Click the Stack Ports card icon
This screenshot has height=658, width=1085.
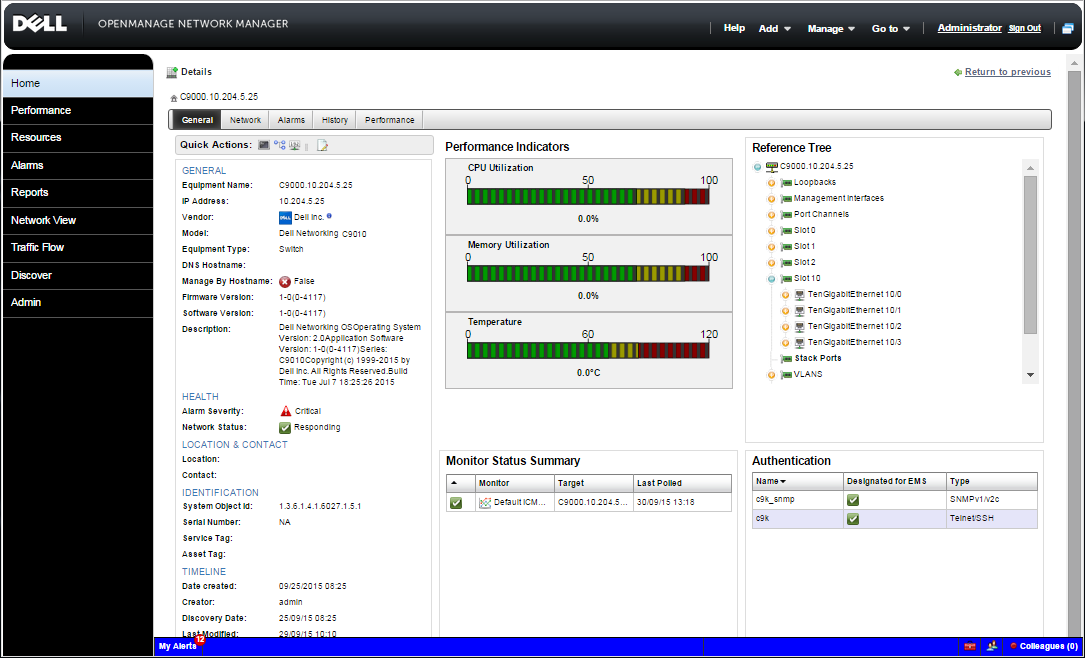786,358
